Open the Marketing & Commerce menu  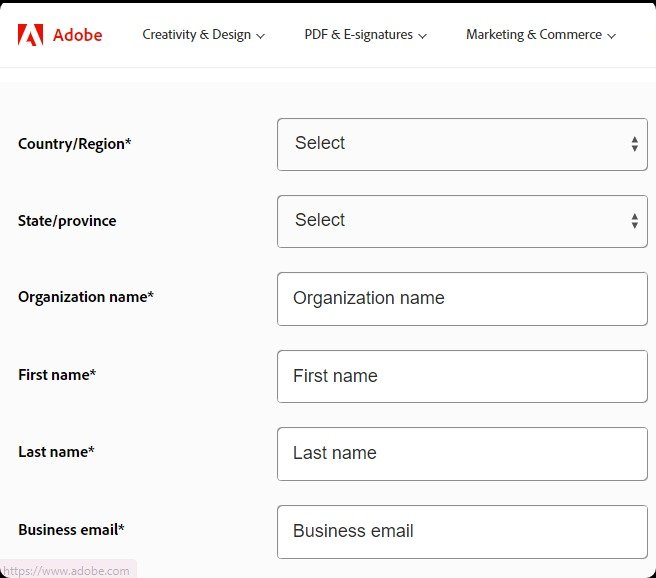[x=541, y=35]
